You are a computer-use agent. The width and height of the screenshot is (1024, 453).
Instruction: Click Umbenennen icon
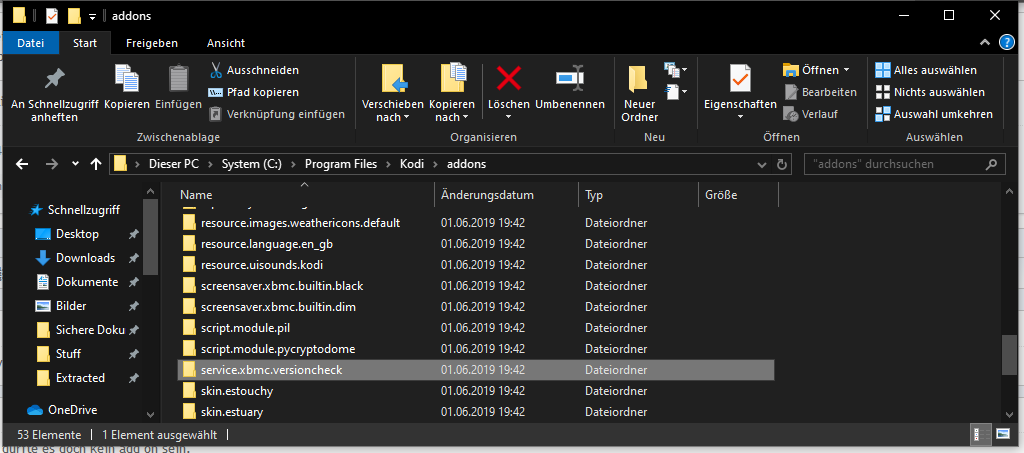569,78
